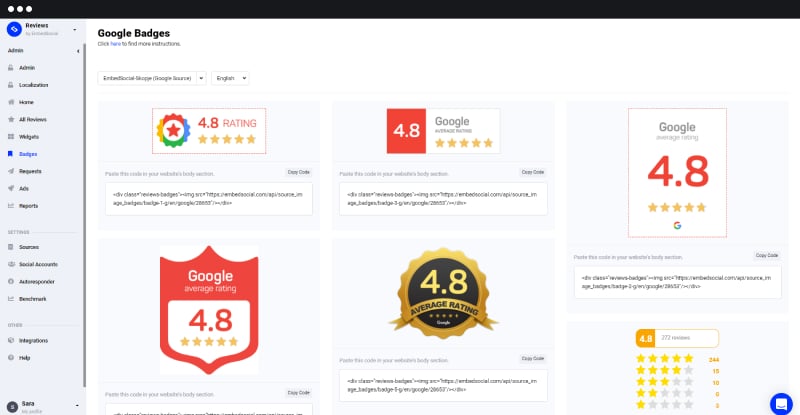Click the star icon for All Reviews
This screenshot has height=415, width=800.
tap(11, 119)
